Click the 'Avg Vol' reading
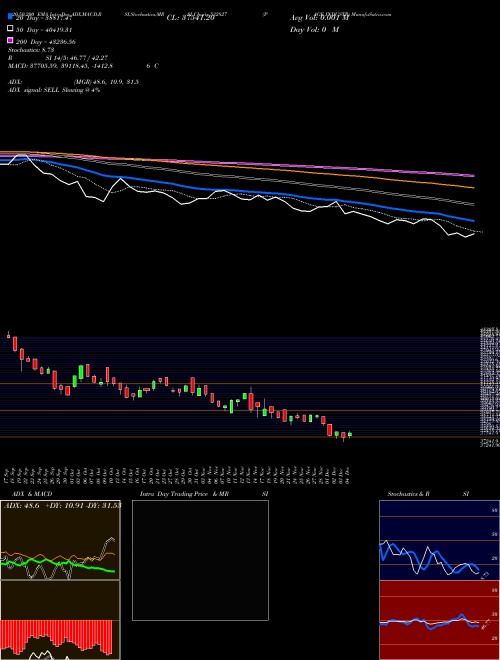 coord(319,18)
